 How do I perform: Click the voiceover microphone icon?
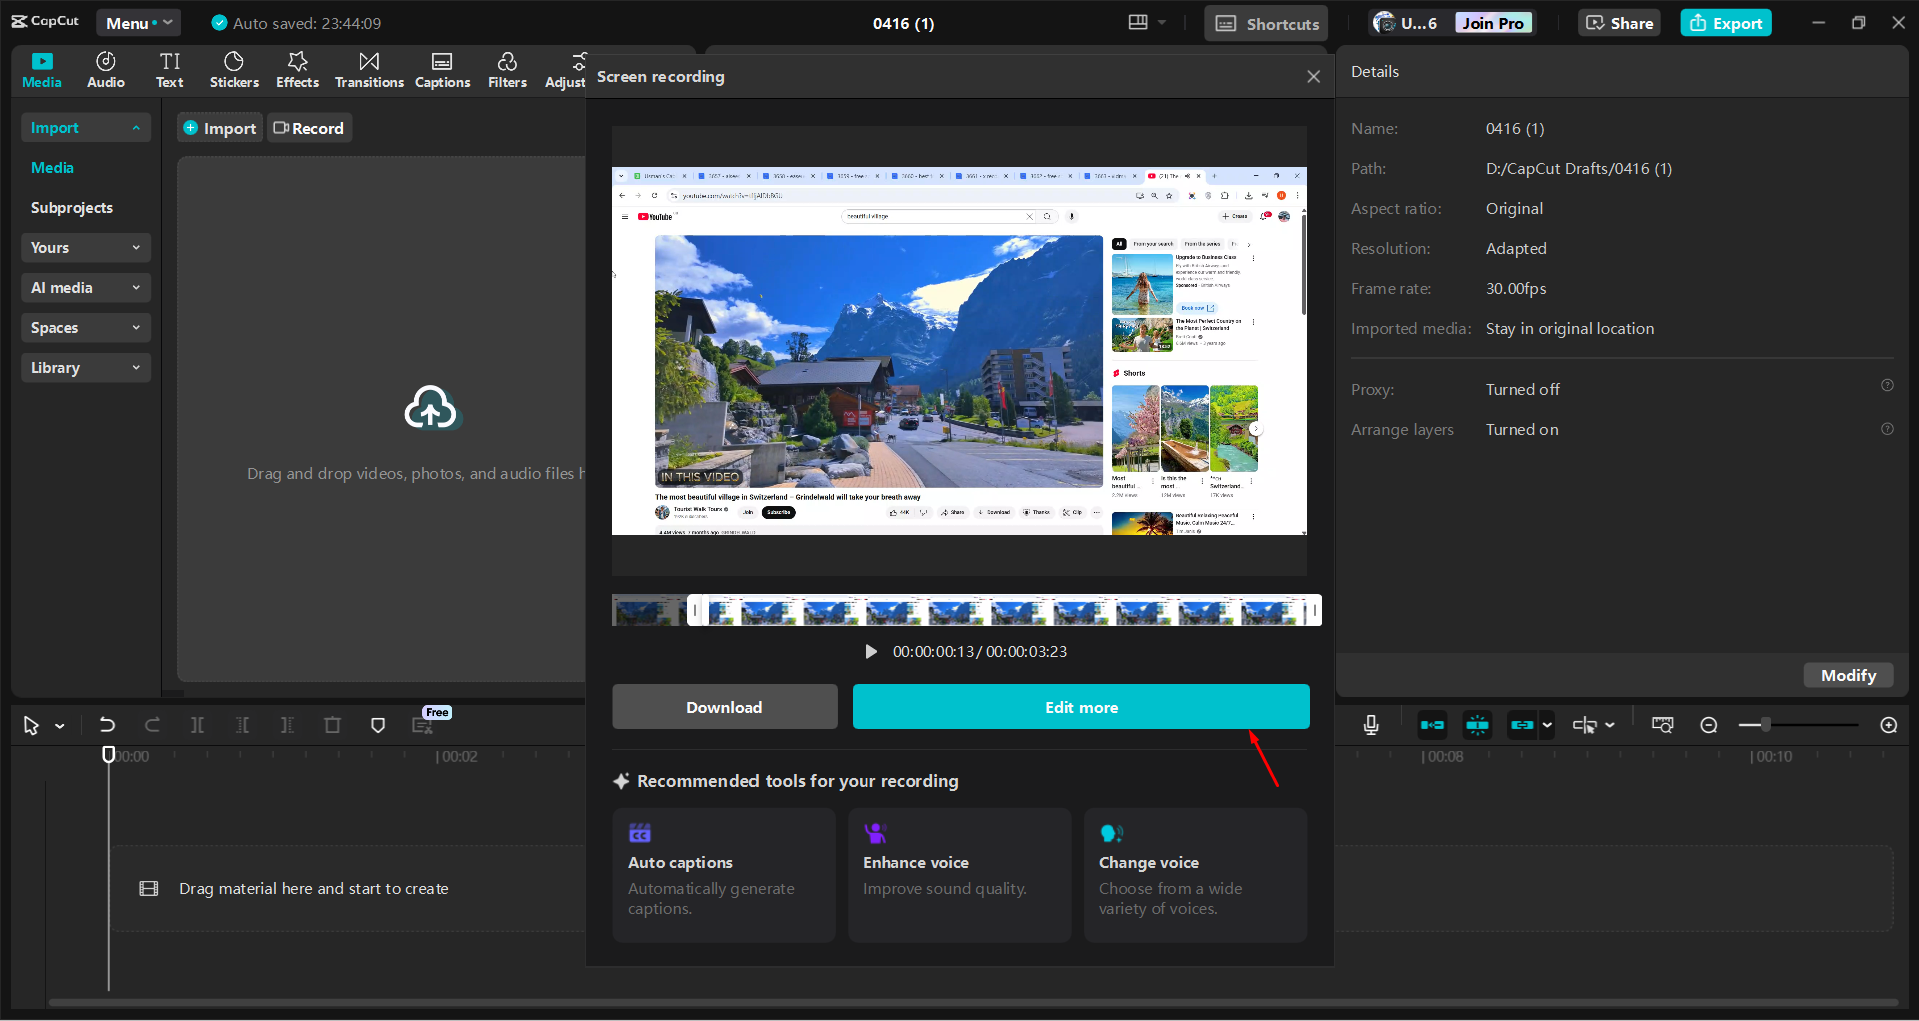1371,724
